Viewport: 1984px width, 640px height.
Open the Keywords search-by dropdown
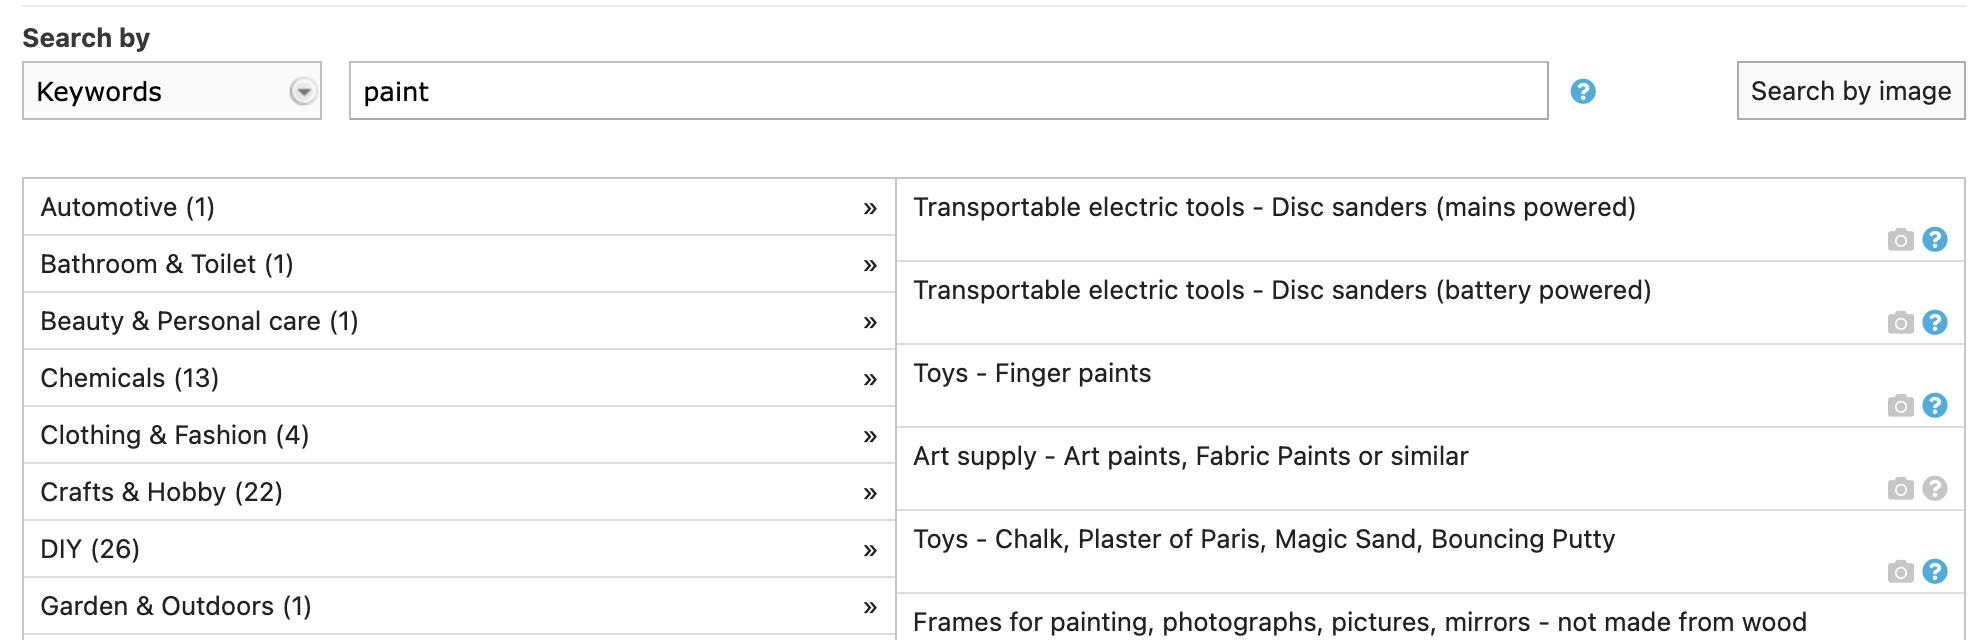(172, 92)
